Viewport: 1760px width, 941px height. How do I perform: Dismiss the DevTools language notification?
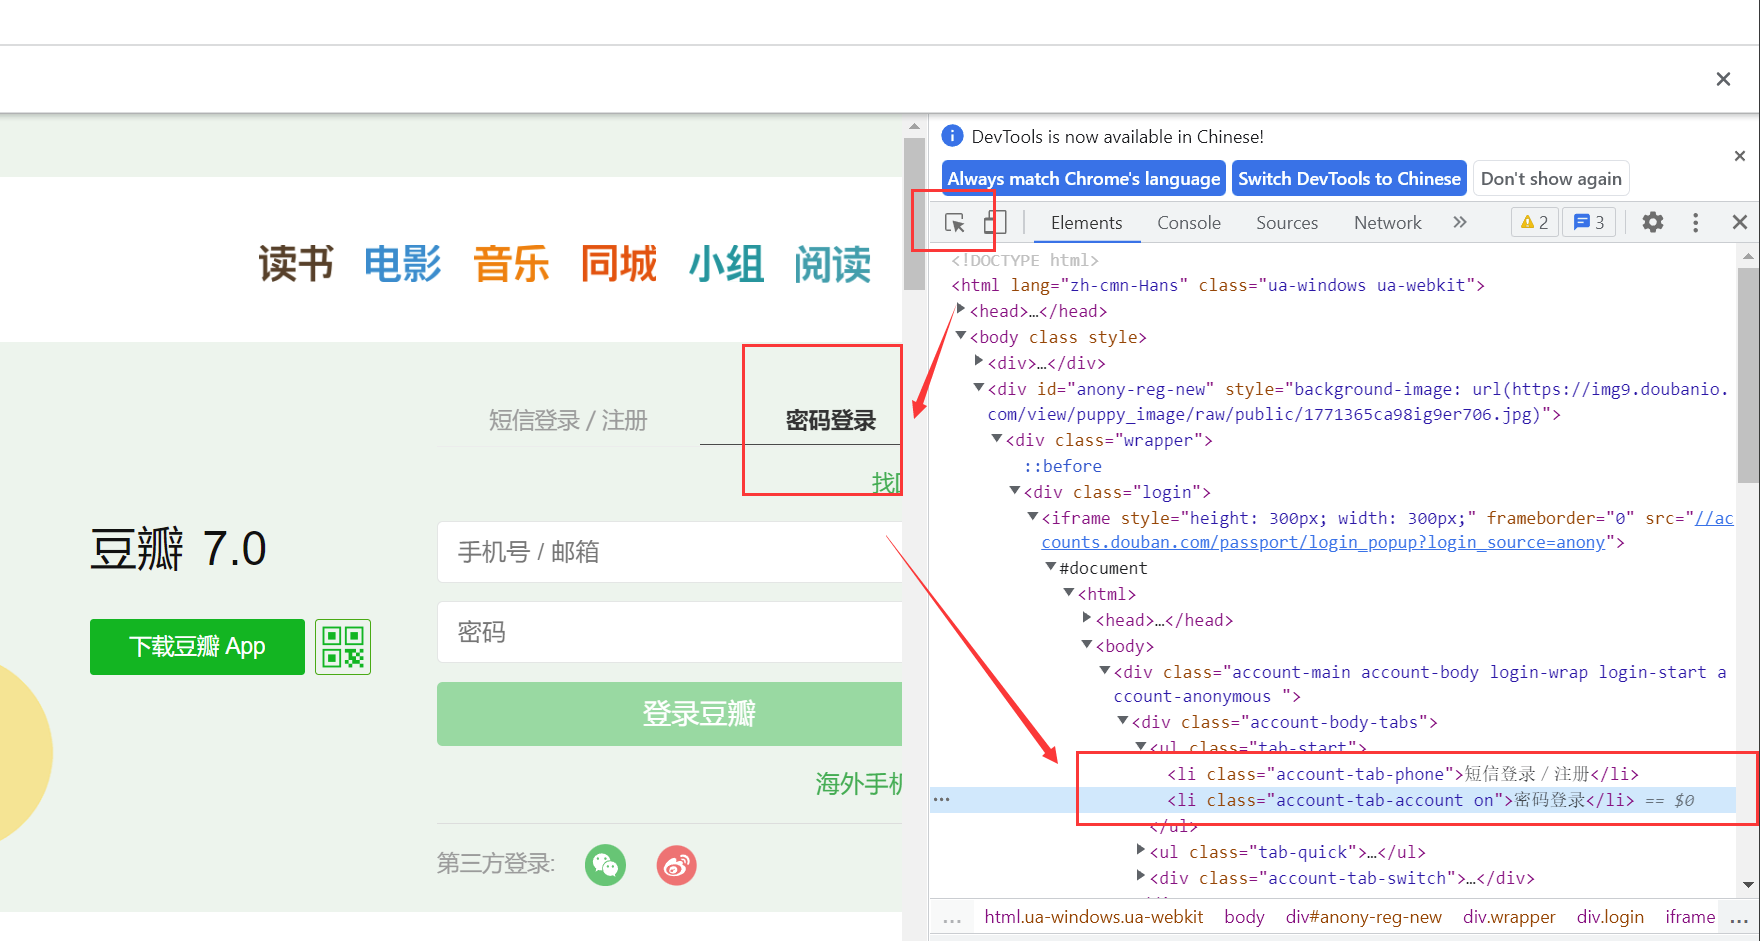[1740, 155]
